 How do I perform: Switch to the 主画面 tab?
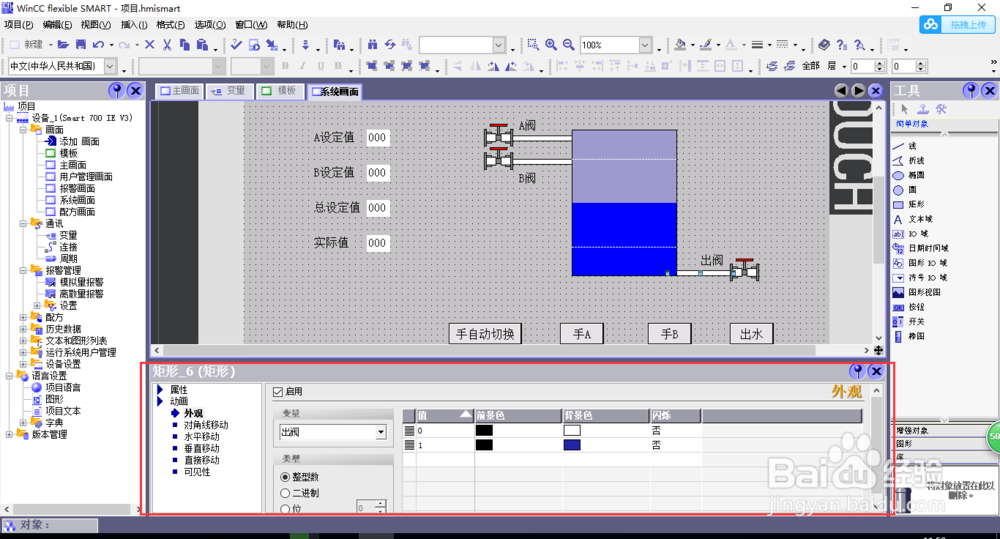(179, 91)
